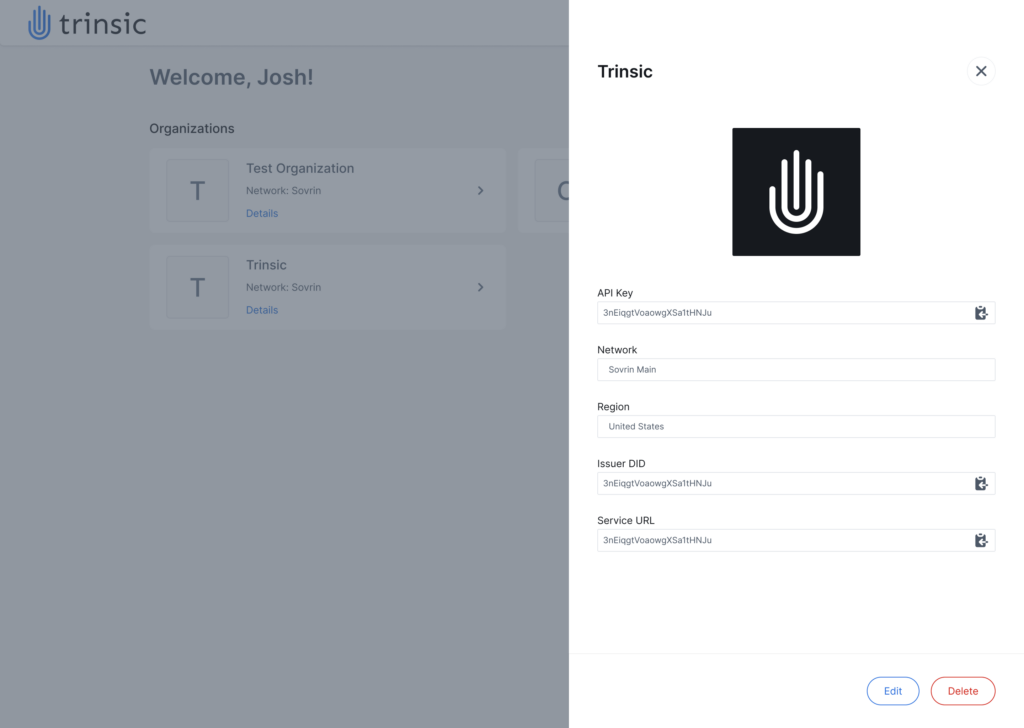Open Details link for Test Organization

click(x=262, y=214)
